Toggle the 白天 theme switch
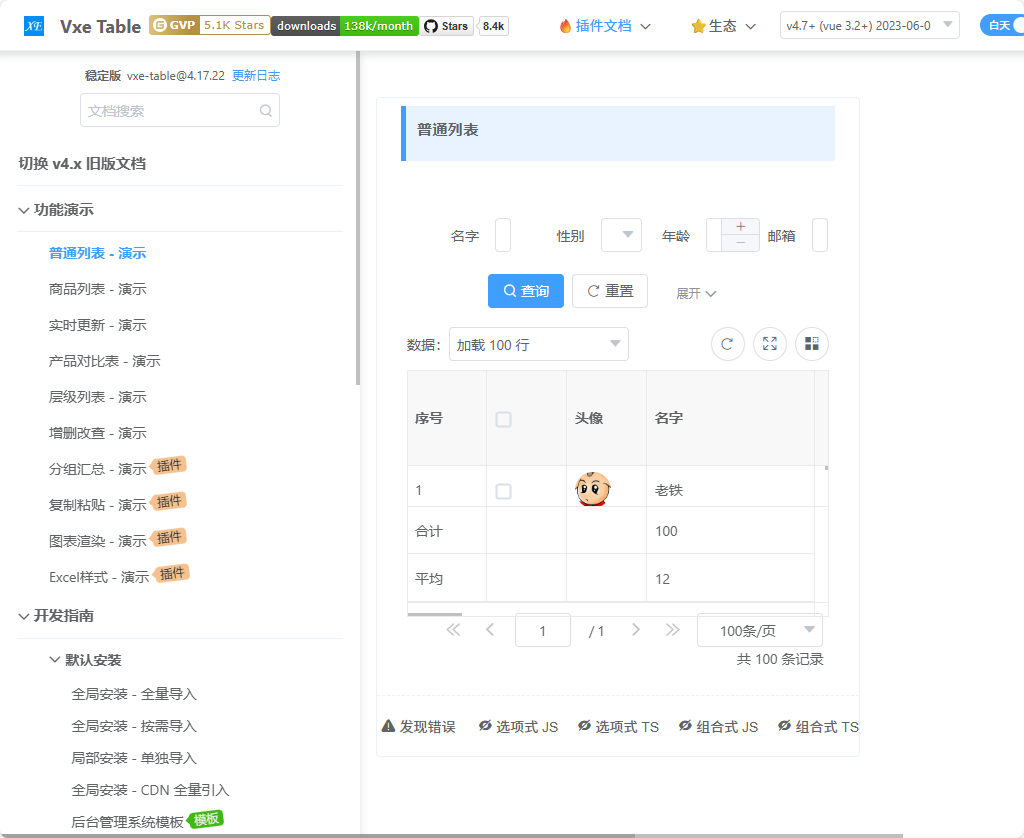 (1001, 26)
